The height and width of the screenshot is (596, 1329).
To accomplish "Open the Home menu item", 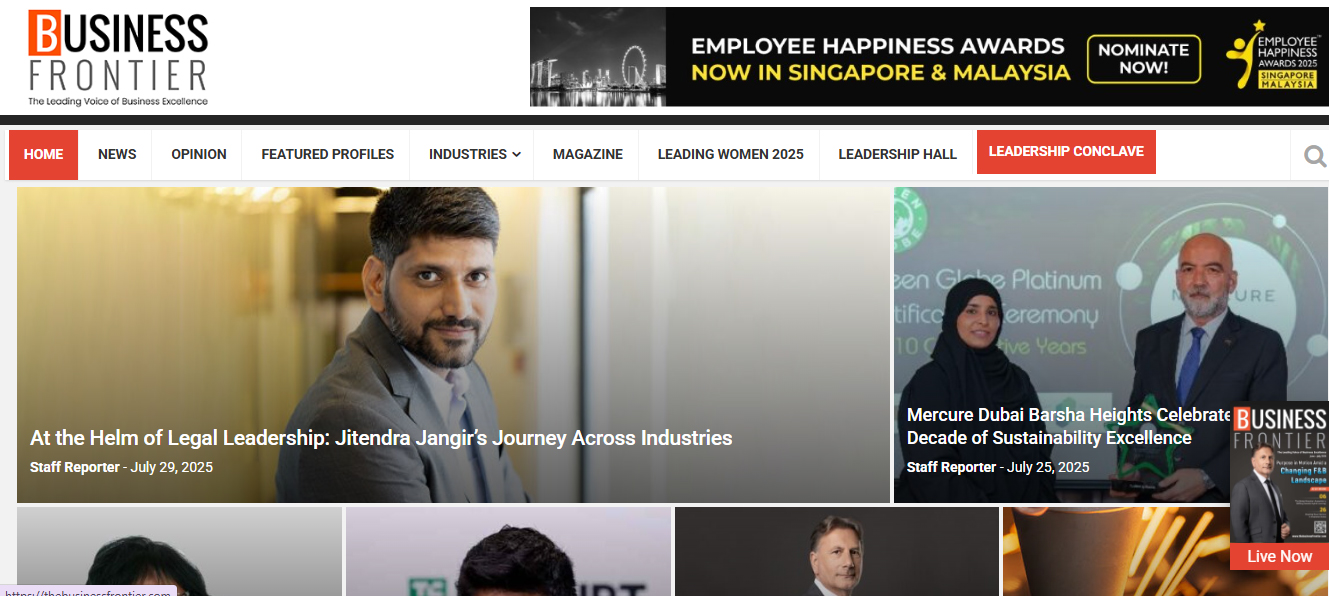I will [x=43, y=154].
